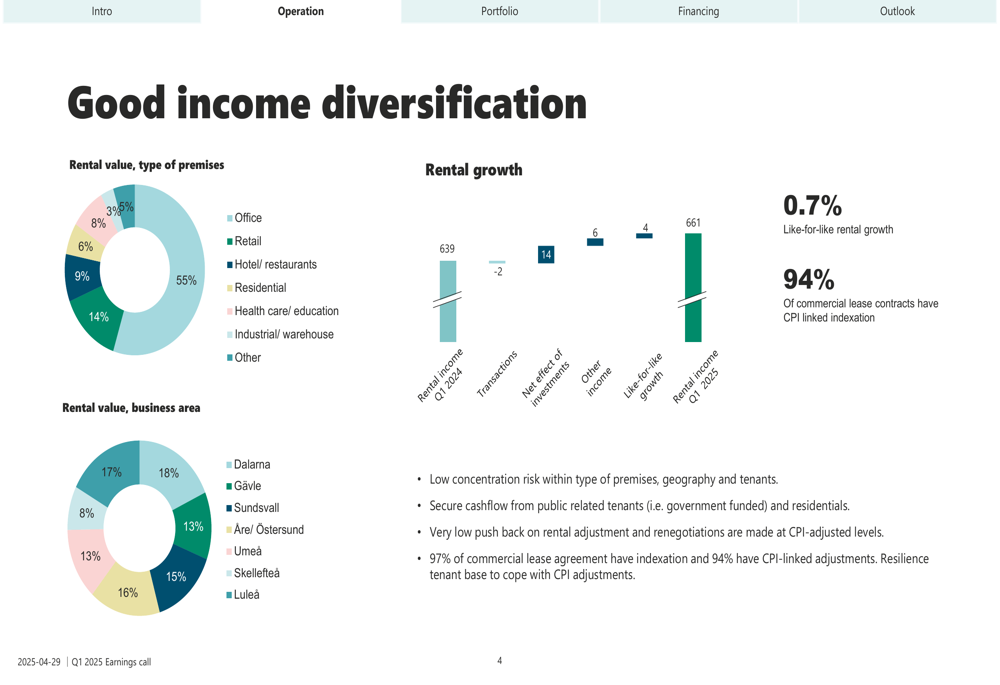
Task: Click the Åre/ Östersund legend swatch
Action: coord(229,530)
